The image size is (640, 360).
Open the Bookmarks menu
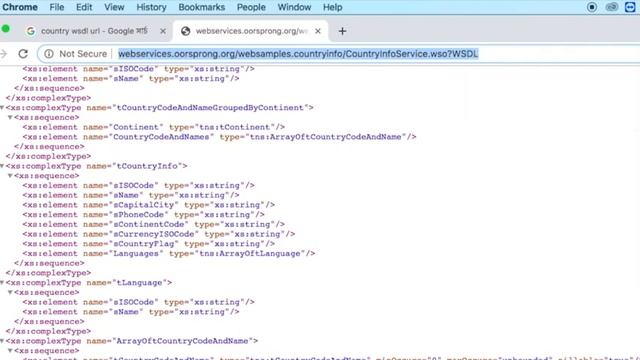(x=202, y=7)
